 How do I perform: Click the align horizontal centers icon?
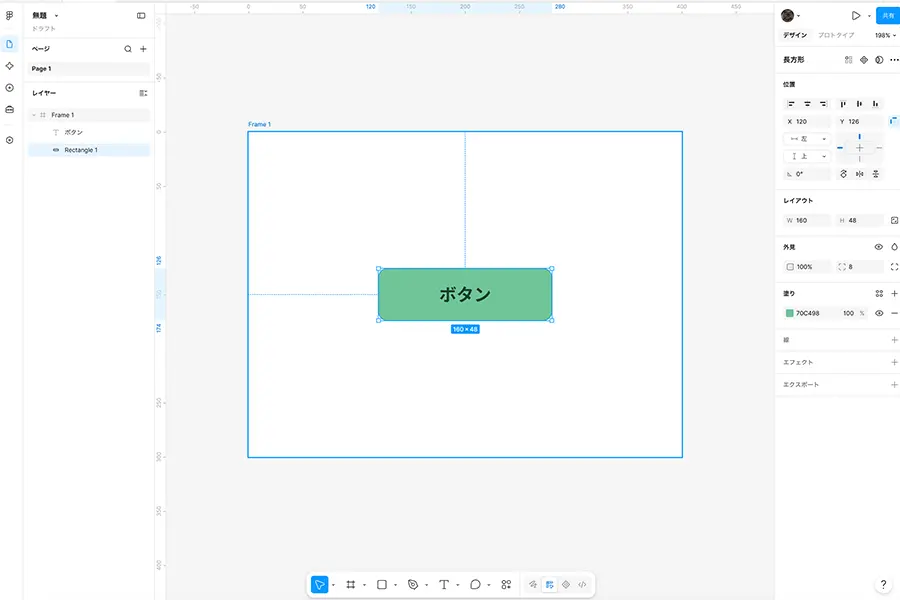pyautogui.click(x=807, y=104)
